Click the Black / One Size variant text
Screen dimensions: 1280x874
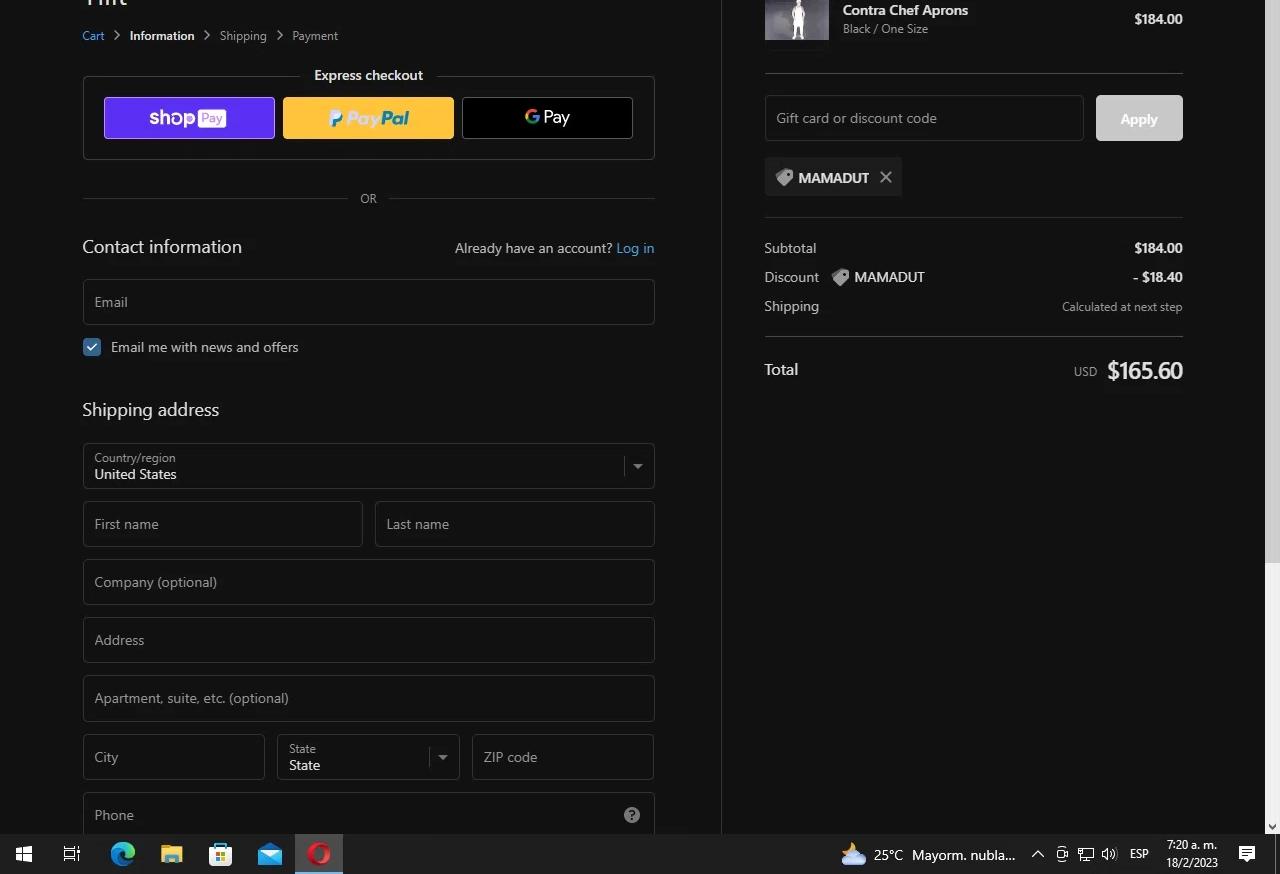[x=885, y=29]
